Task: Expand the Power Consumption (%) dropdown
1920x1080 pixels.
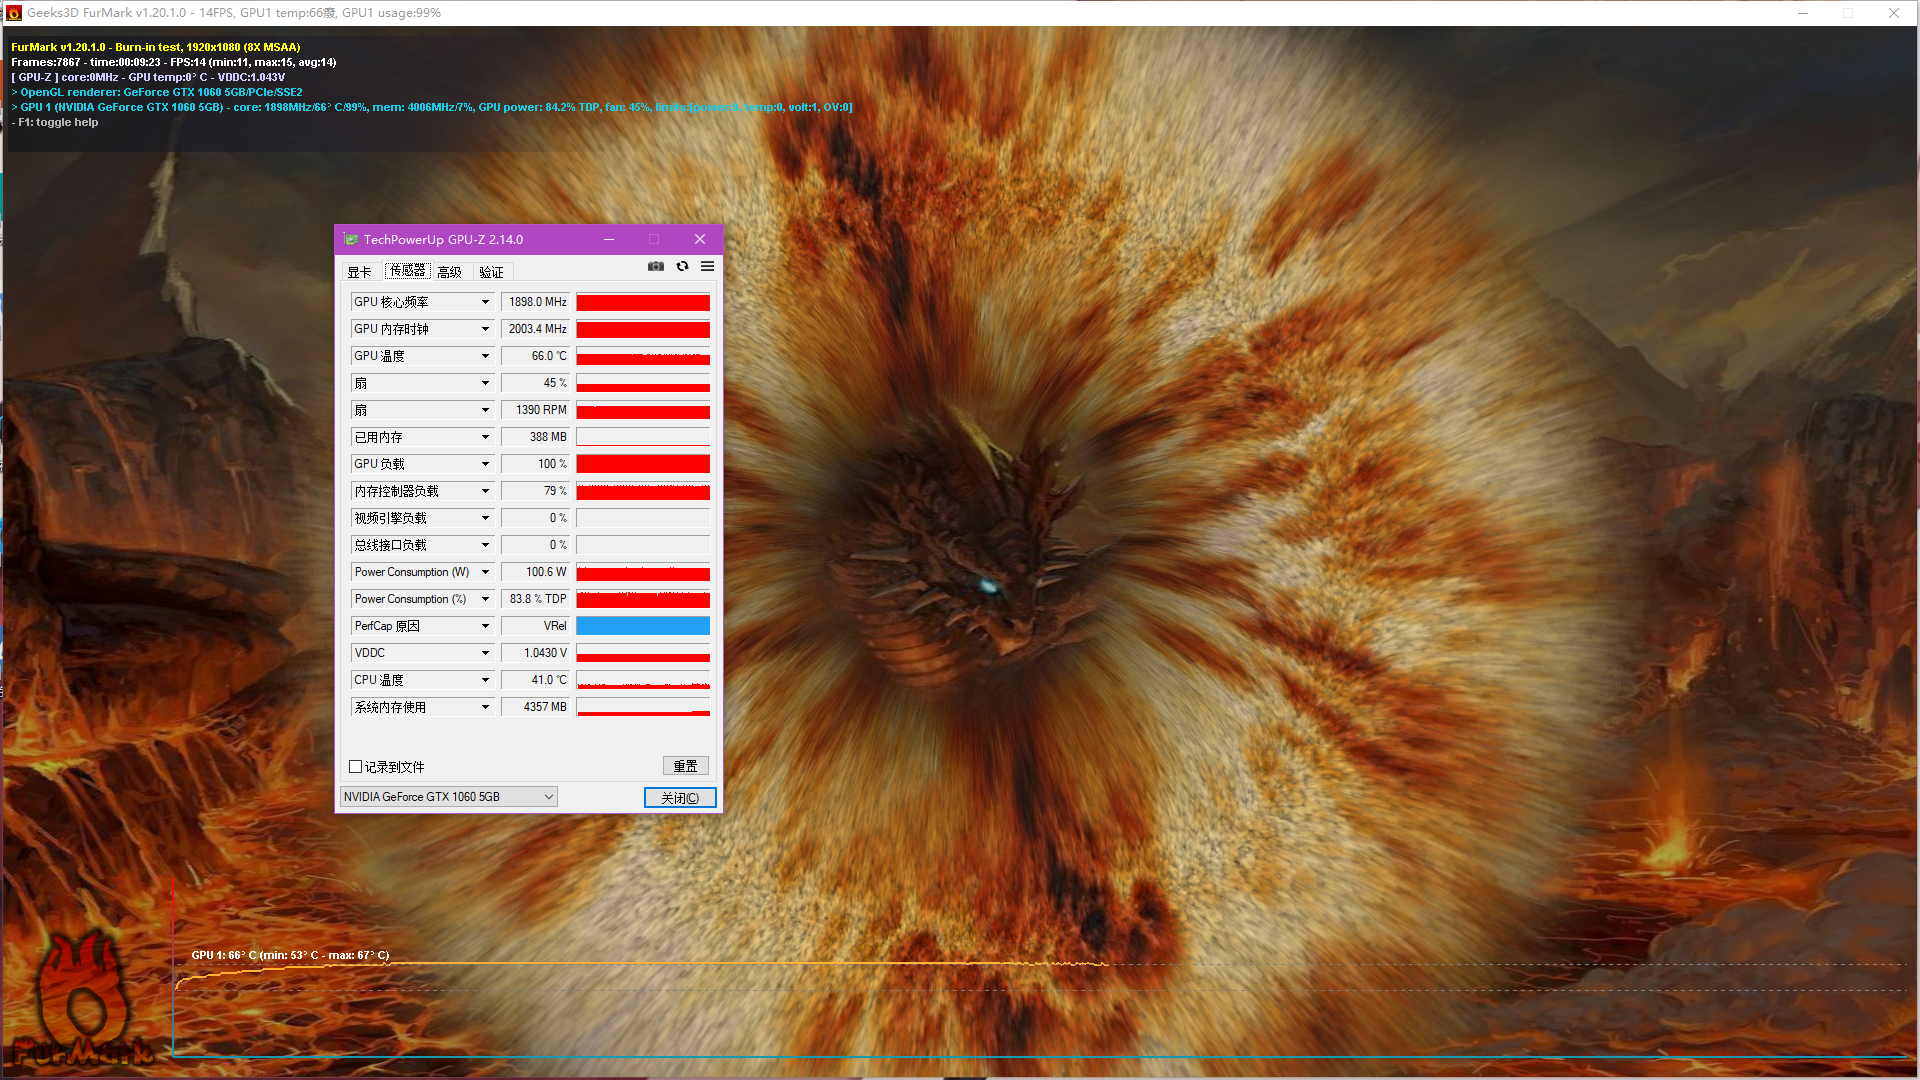Action: tap(486, 599)
